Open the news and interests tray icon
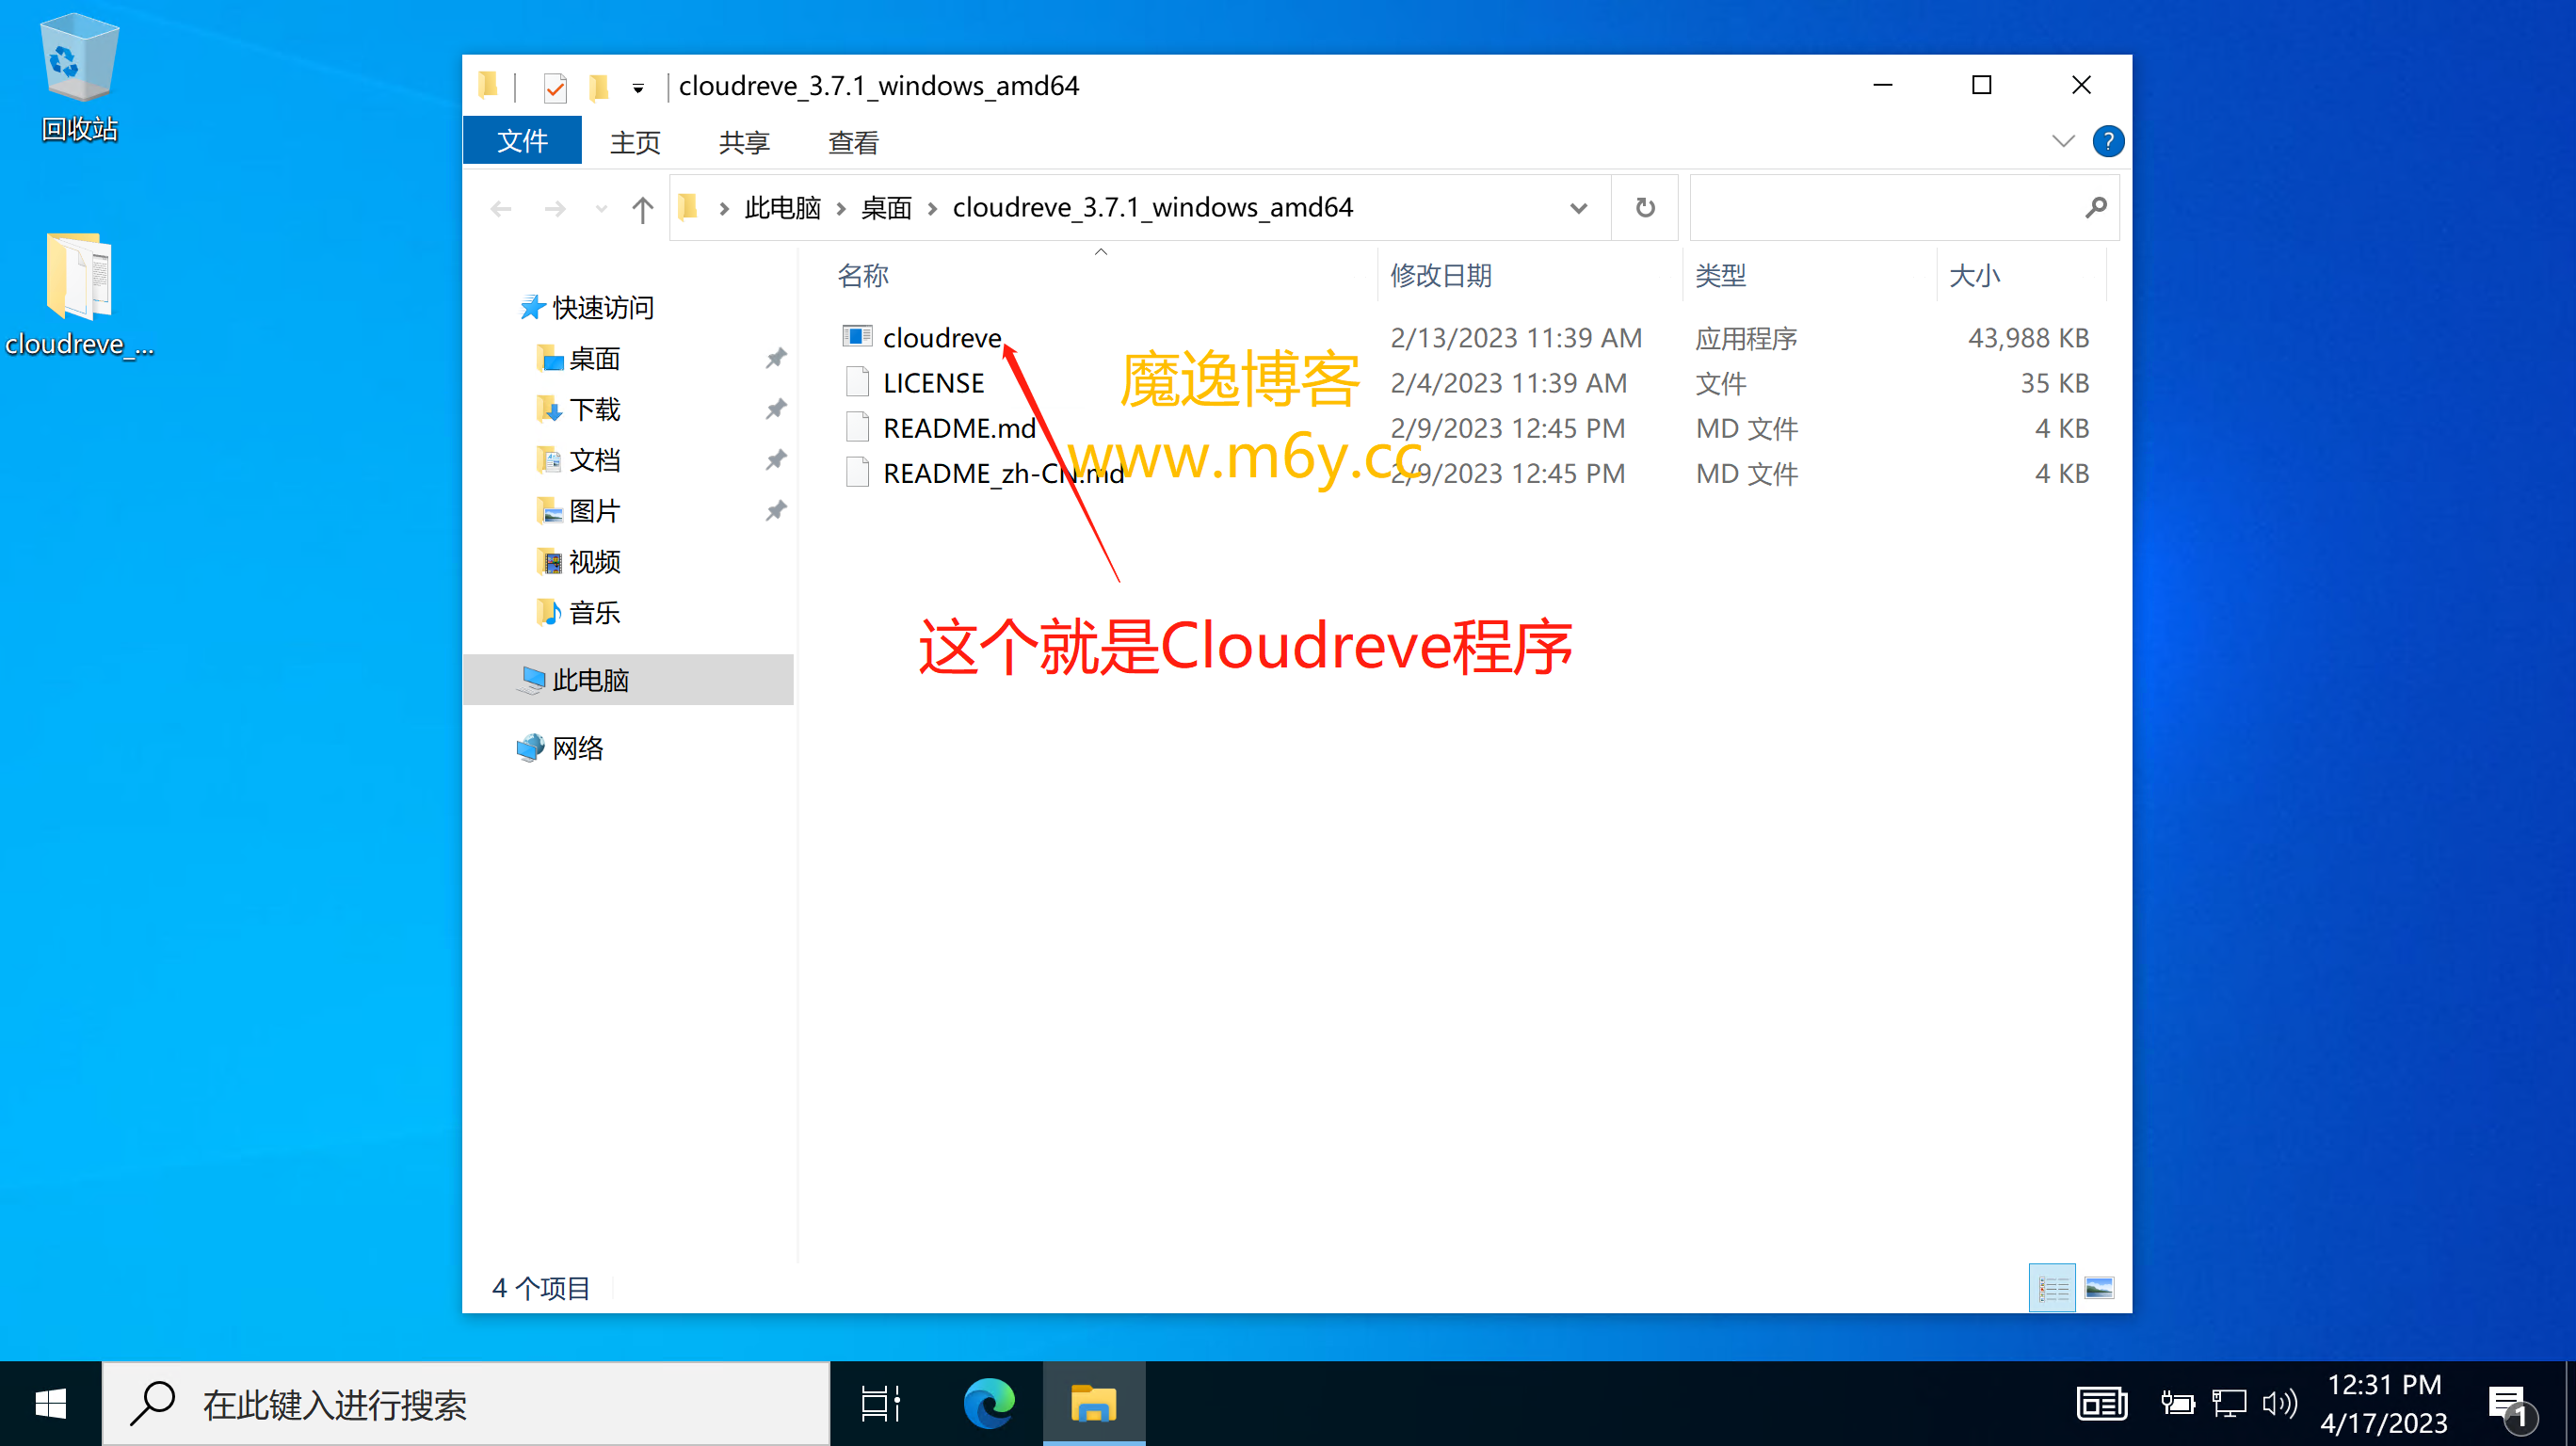2576x1446 pixels. click(x=2102, y=1404)
